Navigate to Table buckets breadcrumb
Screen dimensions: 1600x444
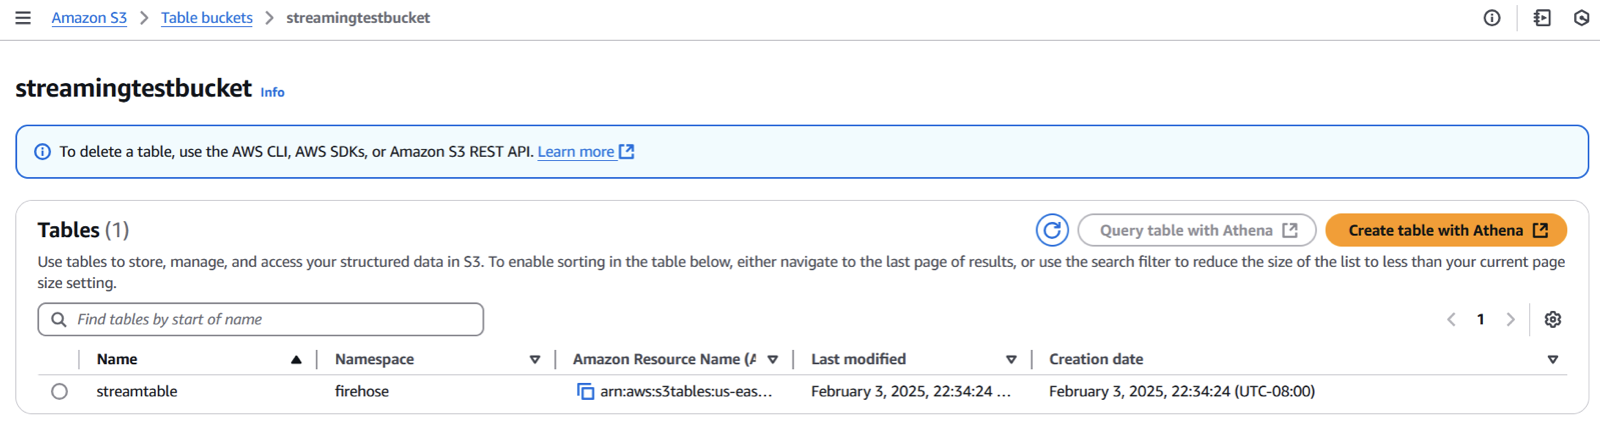point(206,18)
